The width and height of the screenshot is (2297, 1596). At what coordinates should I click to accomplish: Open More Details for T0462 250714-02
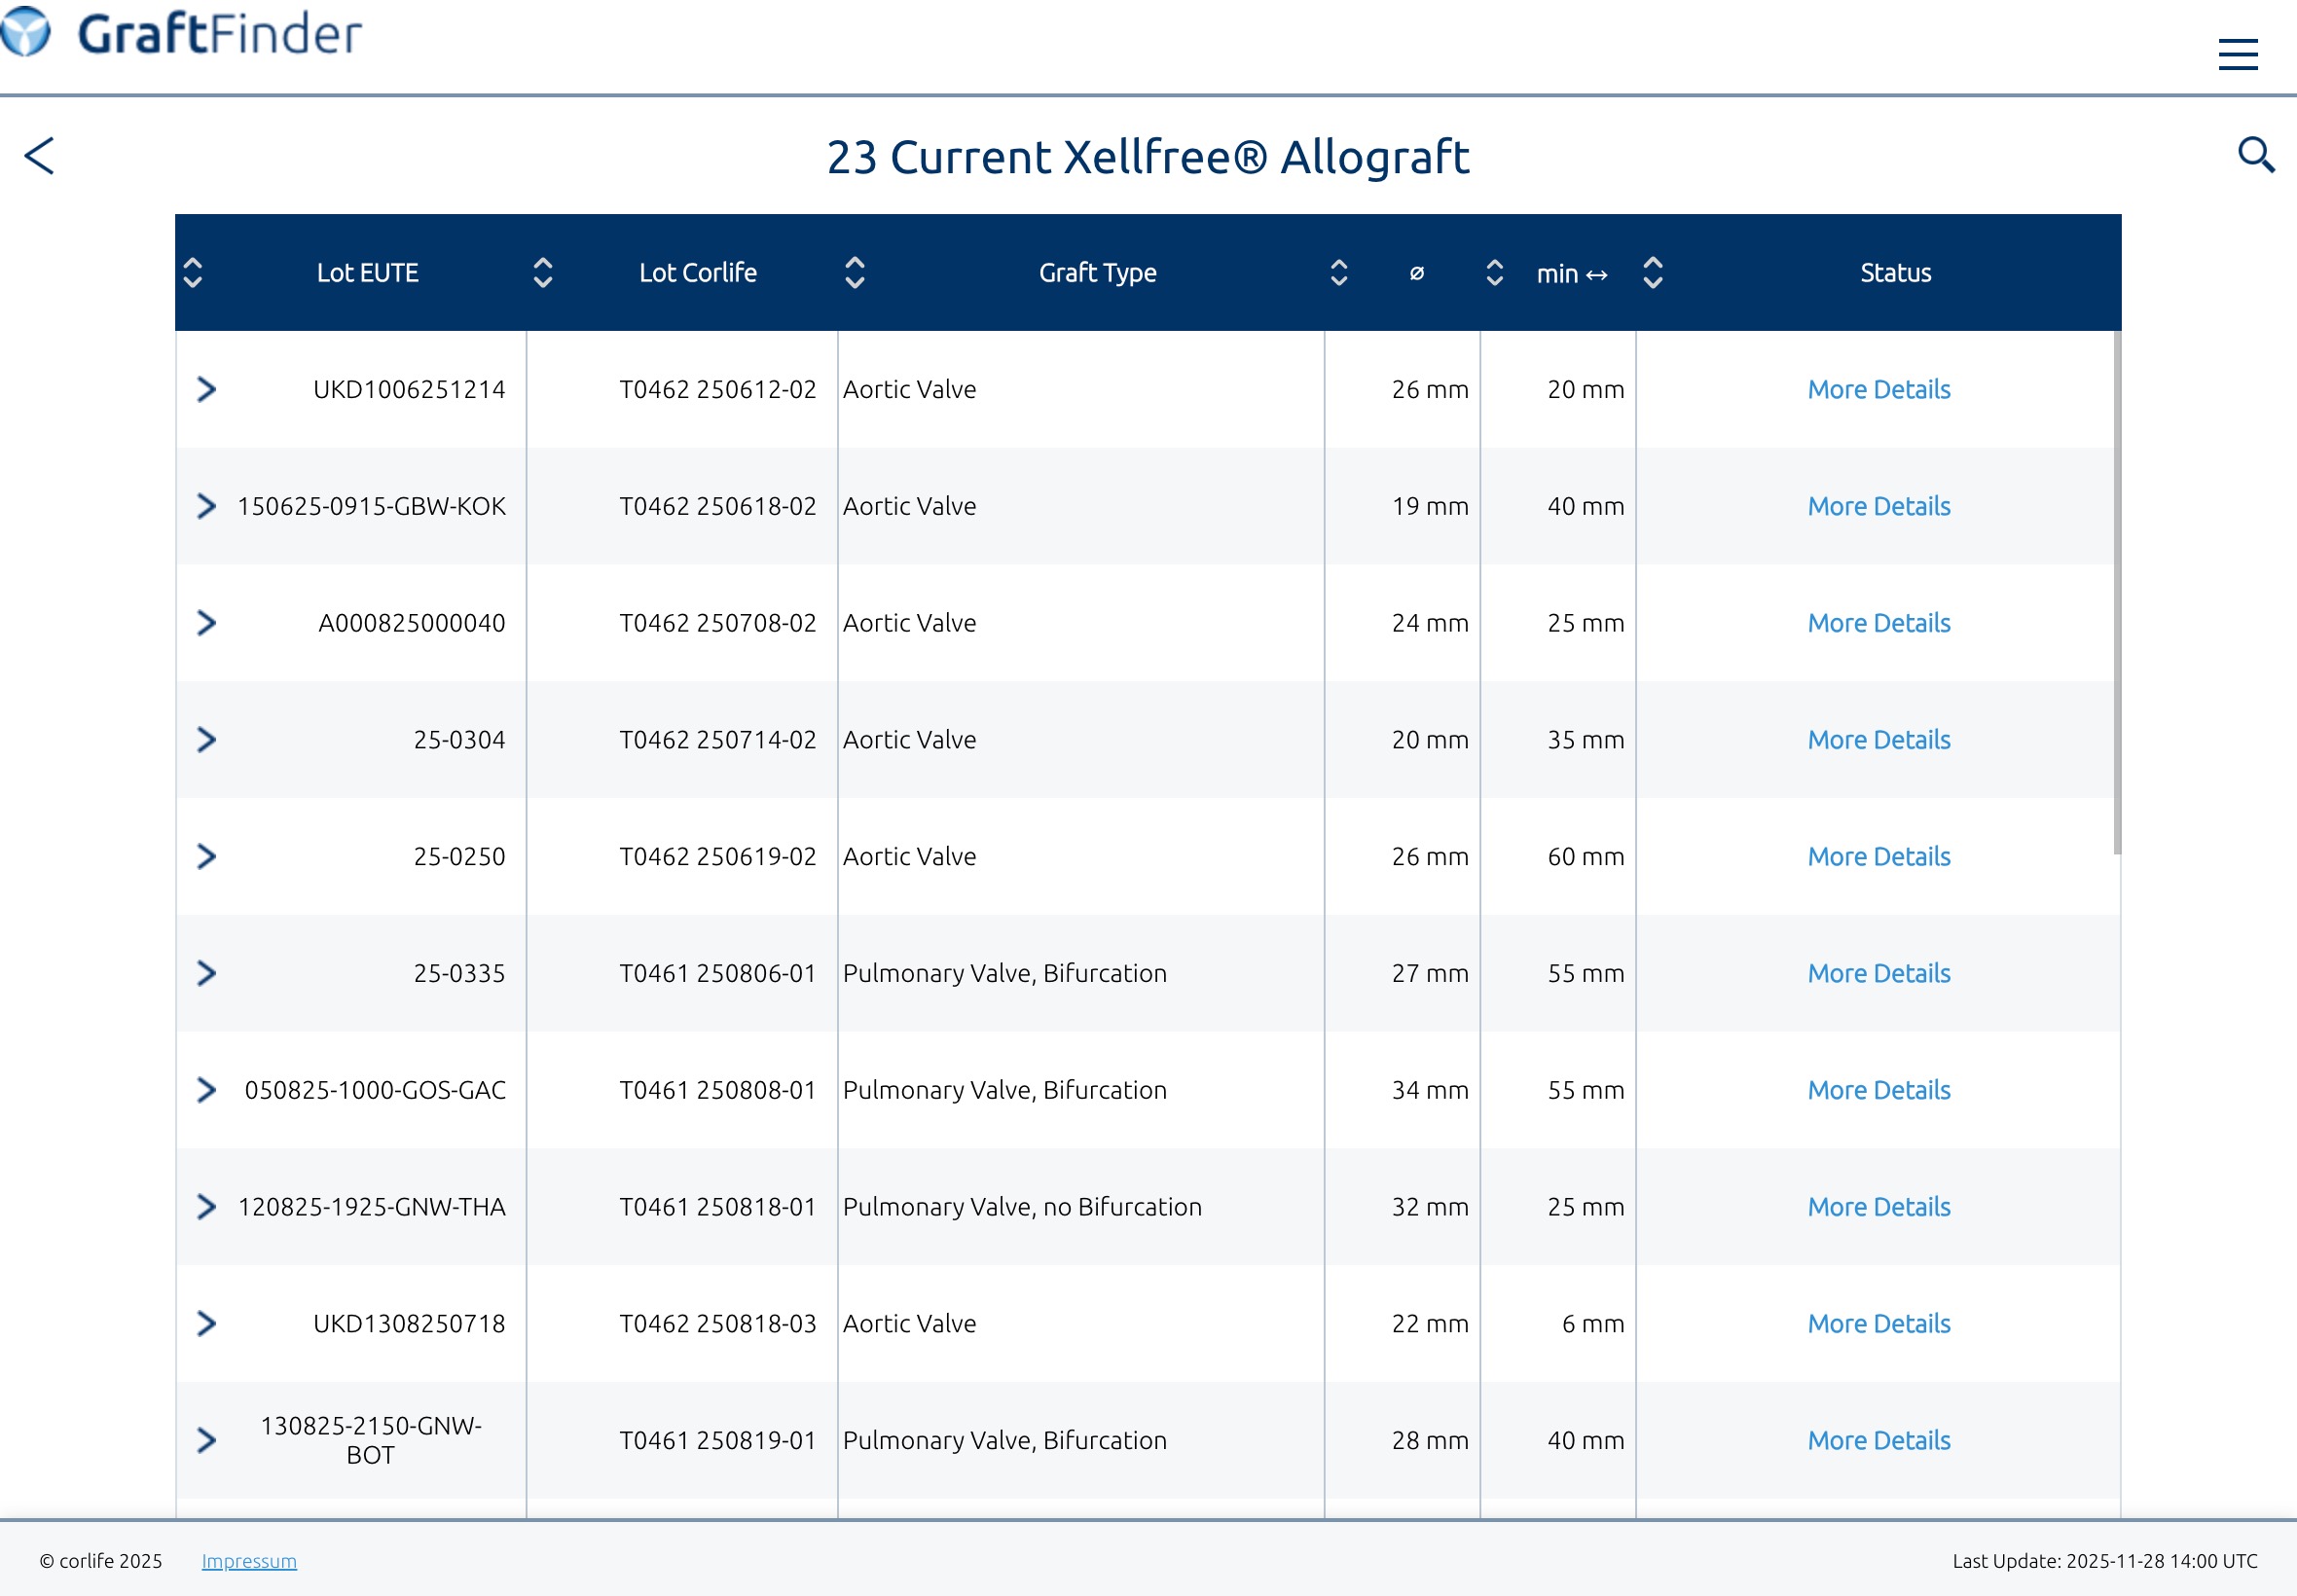(x=1878, y=740)
